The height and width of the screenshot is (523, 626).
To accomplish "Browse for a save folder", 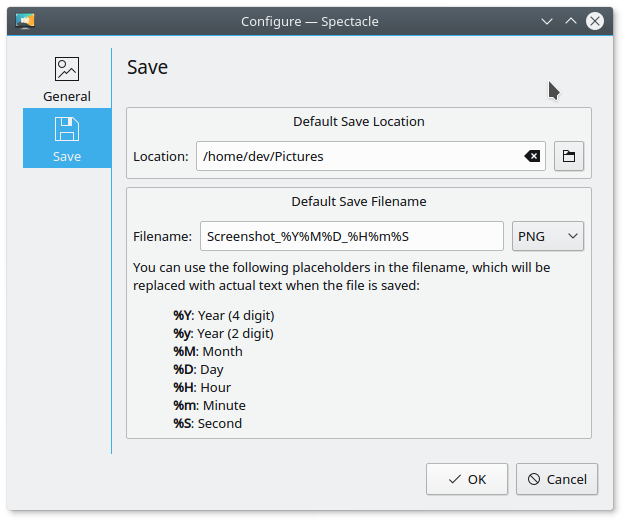I will coord(569,156).
